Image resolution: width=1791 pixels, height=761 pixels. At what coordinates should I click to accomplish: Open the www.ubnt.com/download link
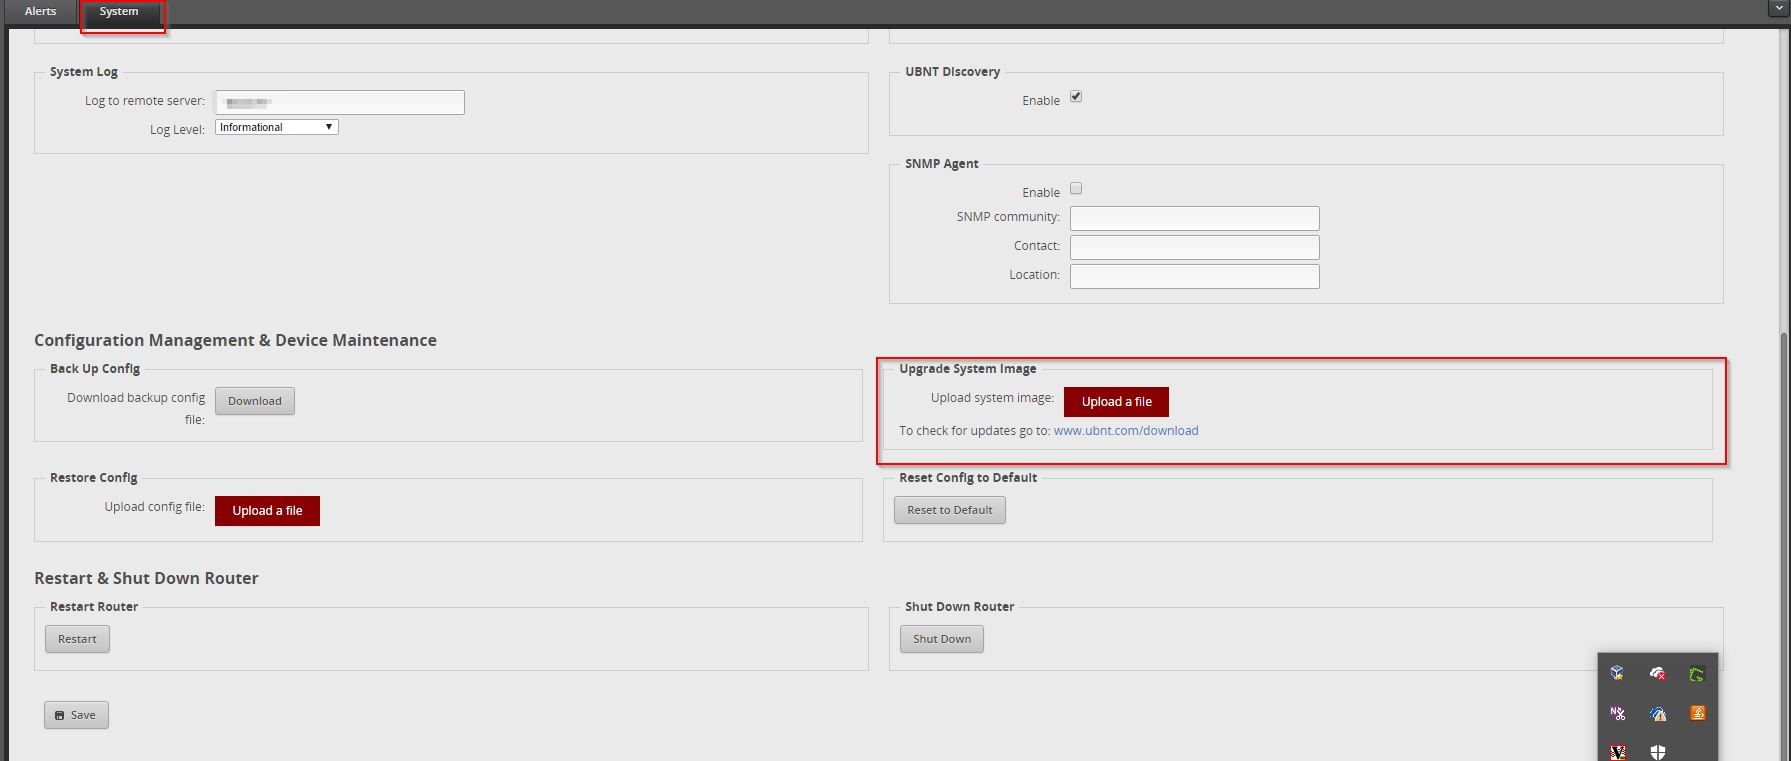coord(1125,431)
